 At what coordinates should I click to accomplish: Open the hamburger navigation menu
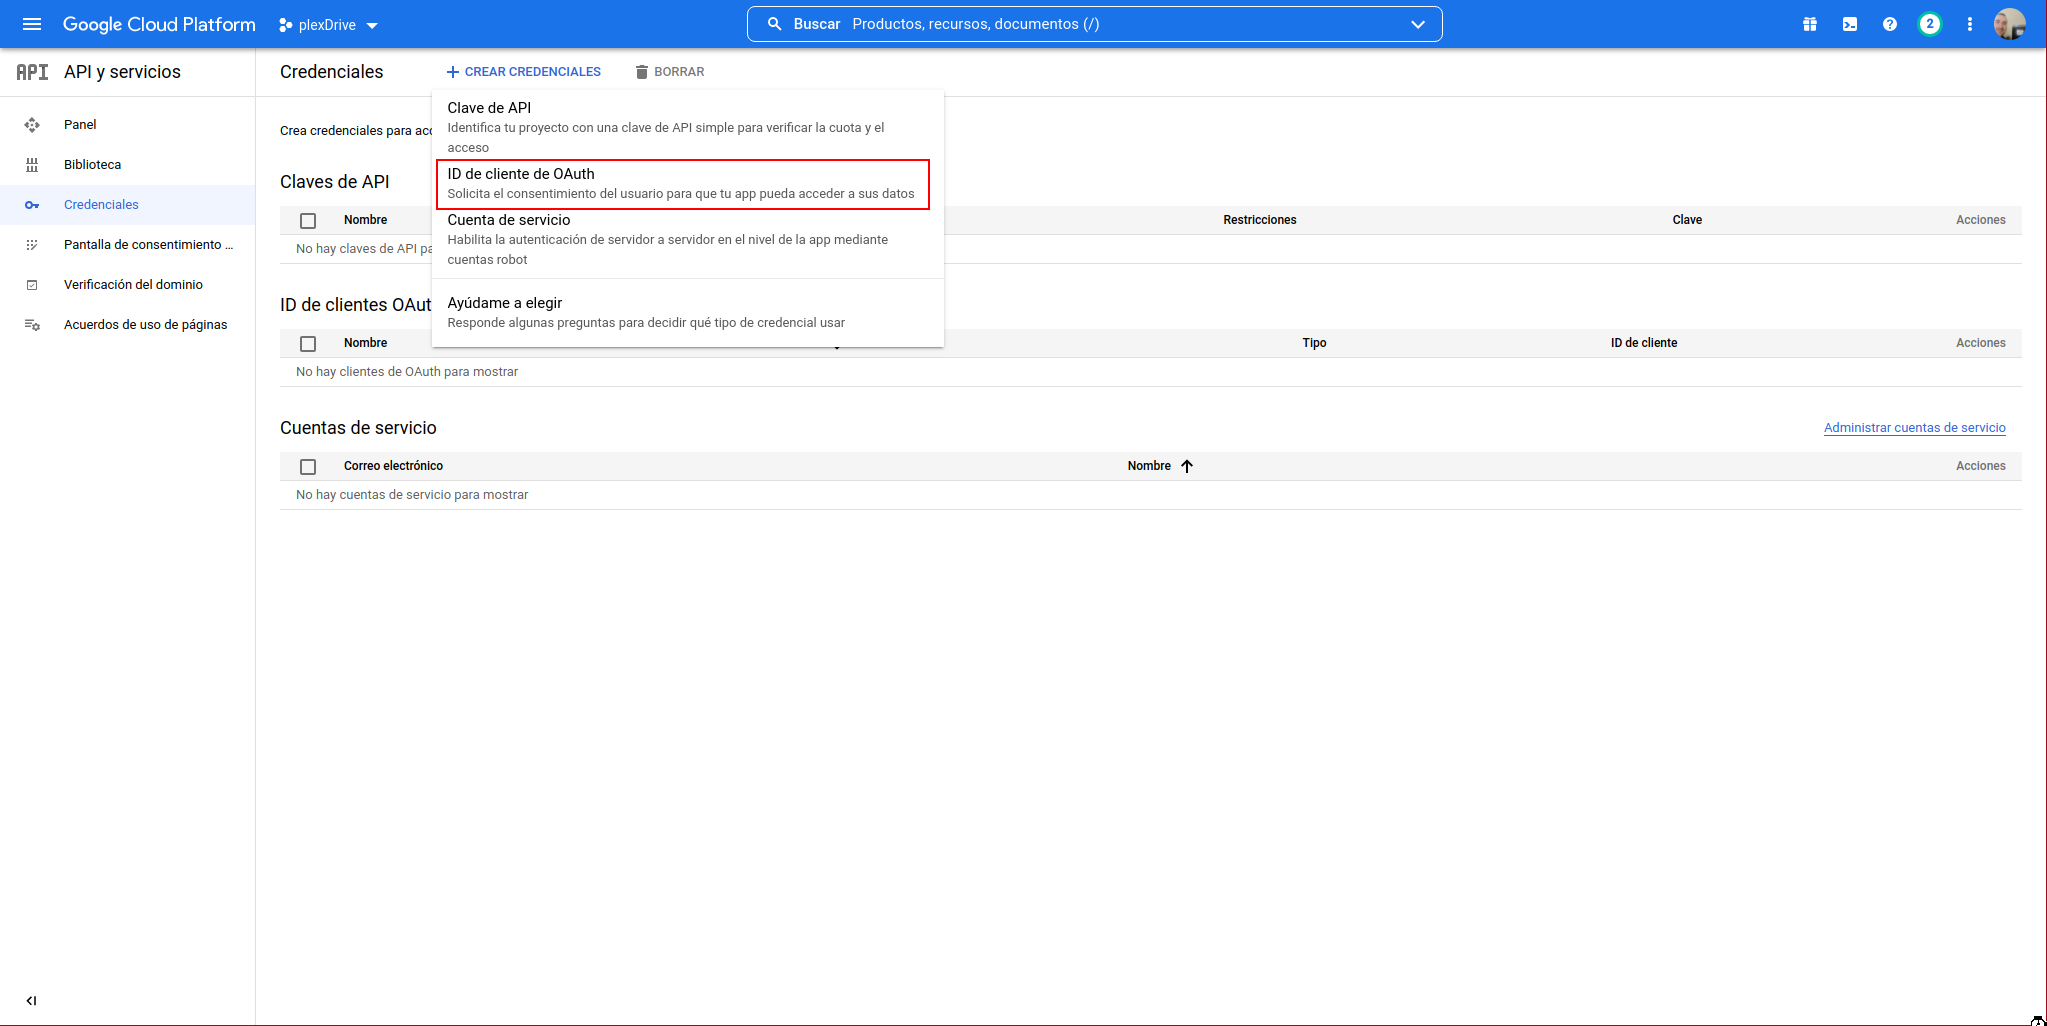tap(32, 24)
